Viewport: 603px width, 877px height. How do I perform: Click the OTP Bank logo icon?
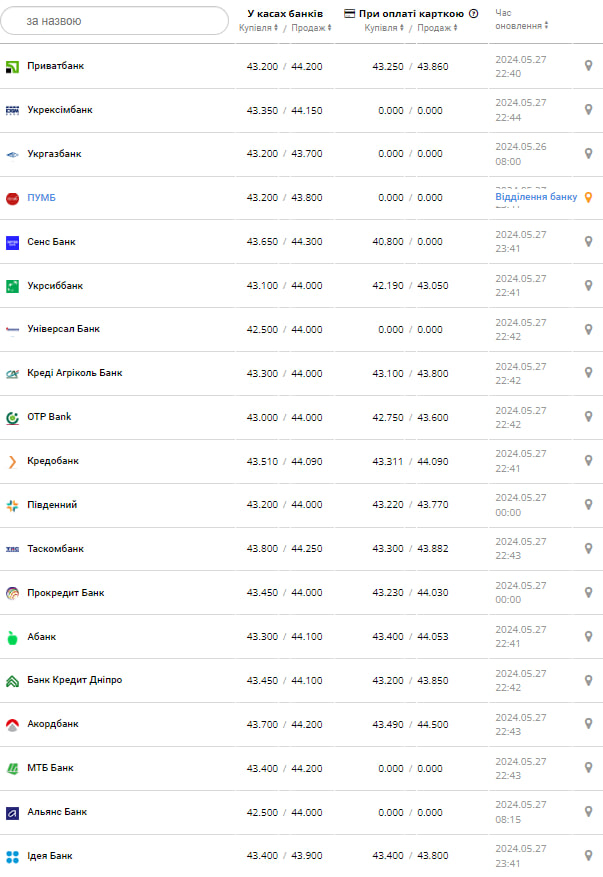point(13,417)
